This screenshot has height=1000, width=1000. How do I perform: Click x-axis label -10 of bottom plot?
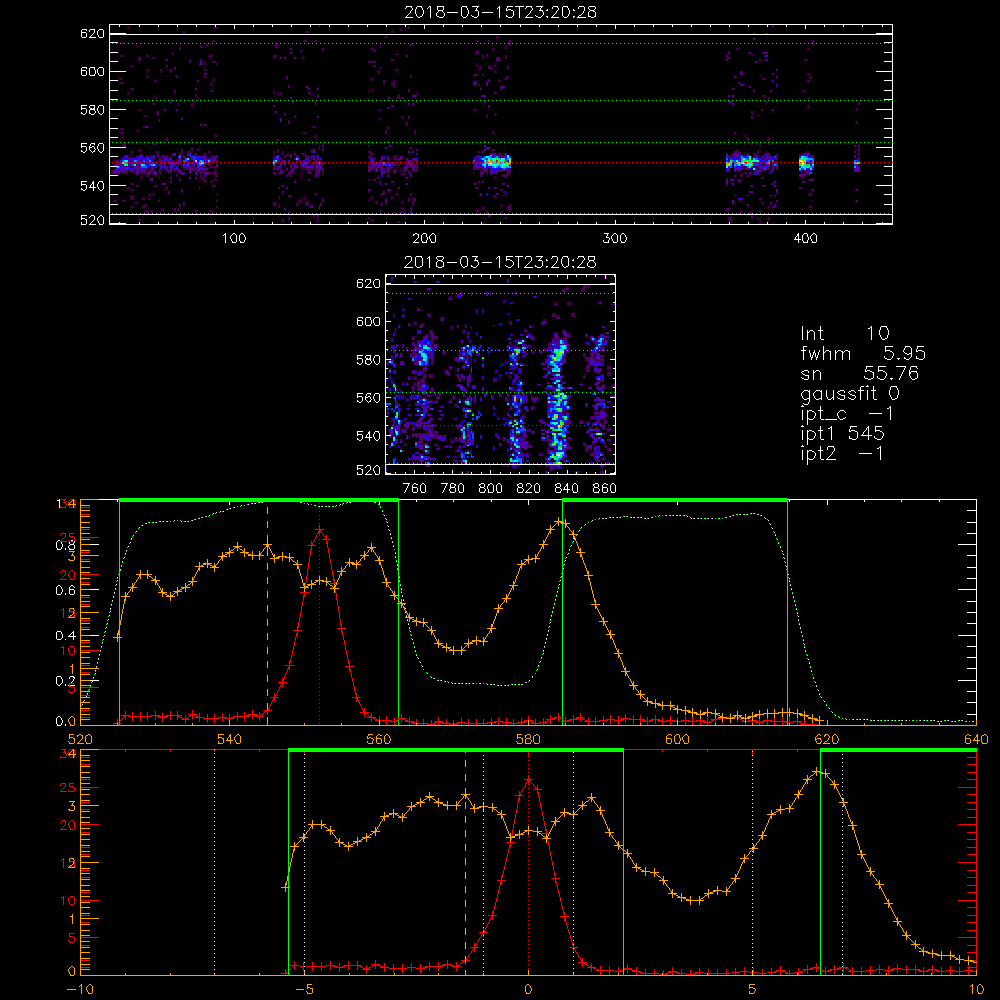80,990
